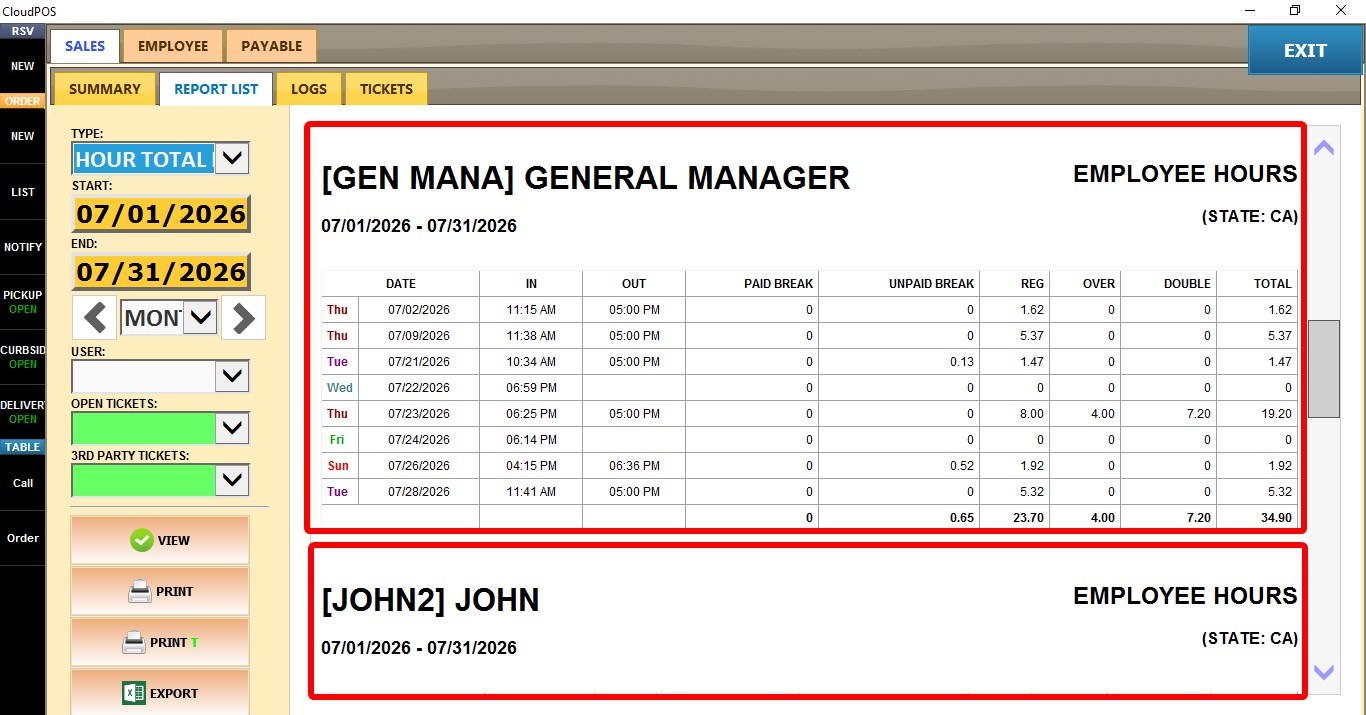
Task: Click the TOTAL column header
Action: tap(1257, 284)
